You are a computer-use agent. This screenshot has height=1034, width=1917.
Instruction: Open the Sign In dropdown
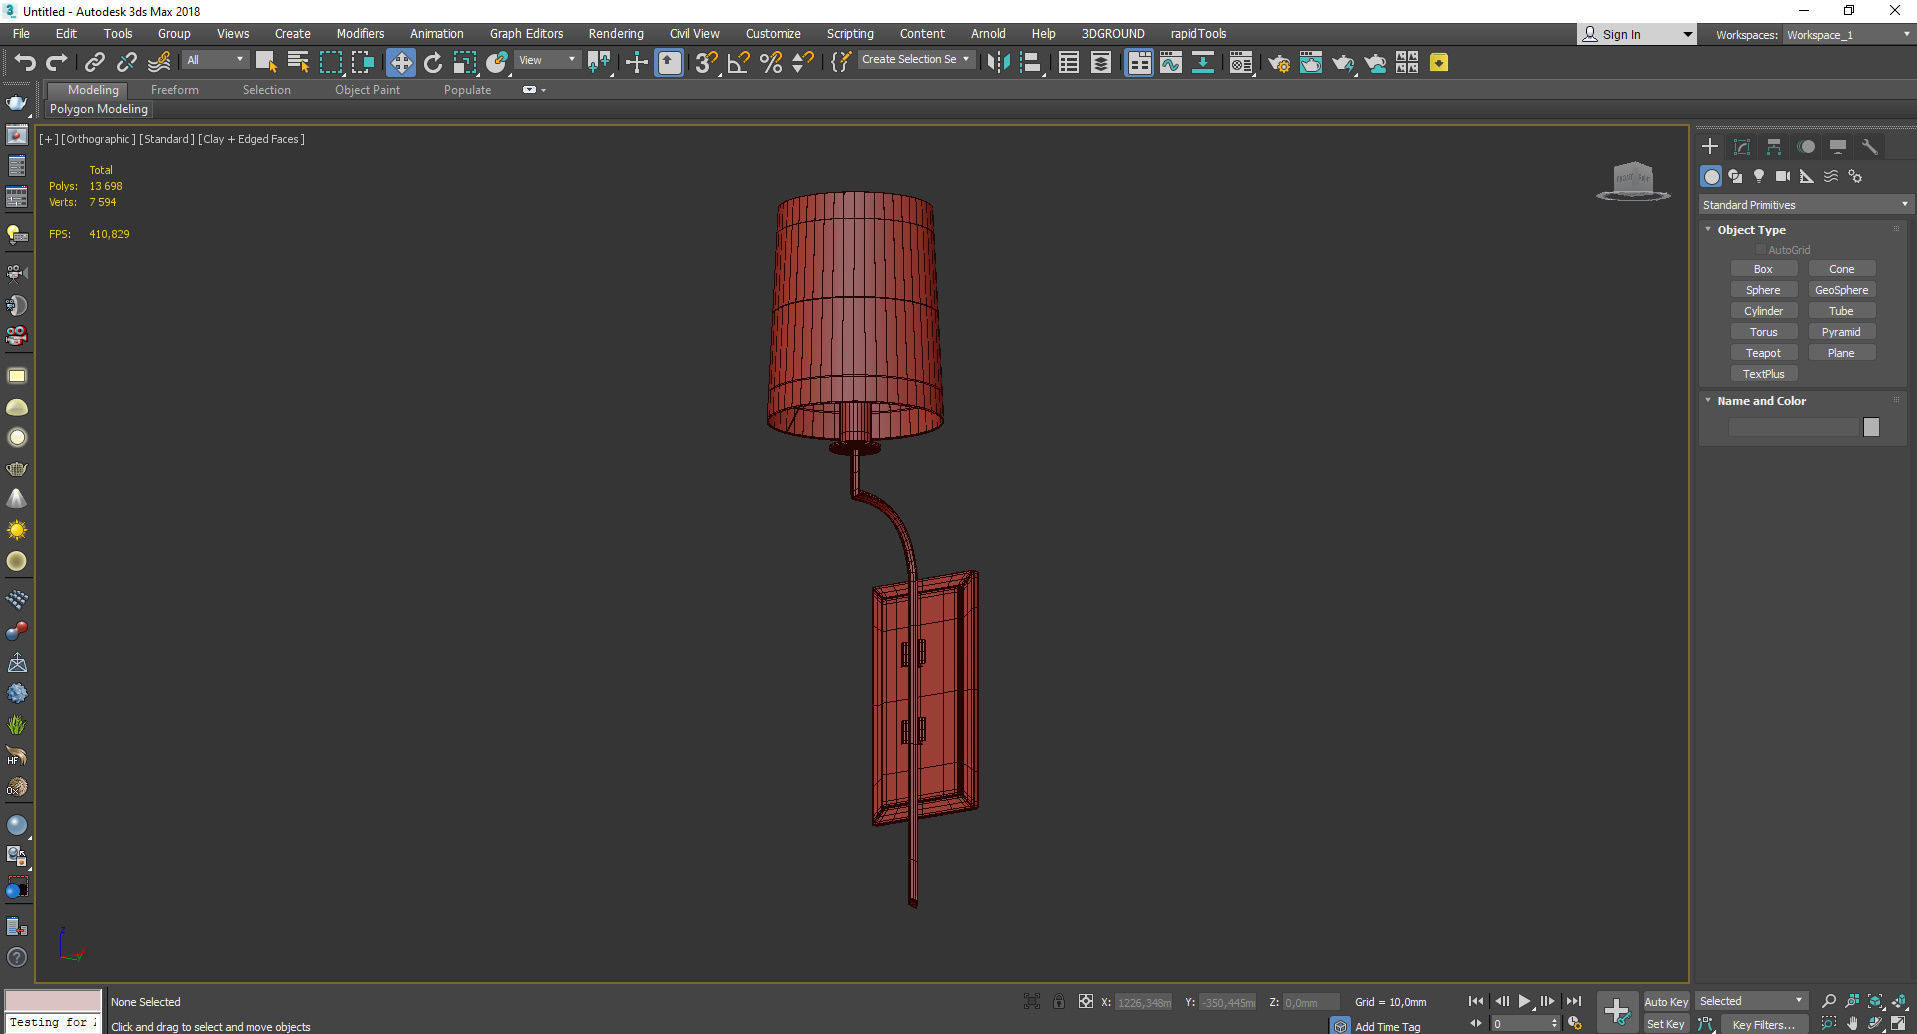[1638, 35]
